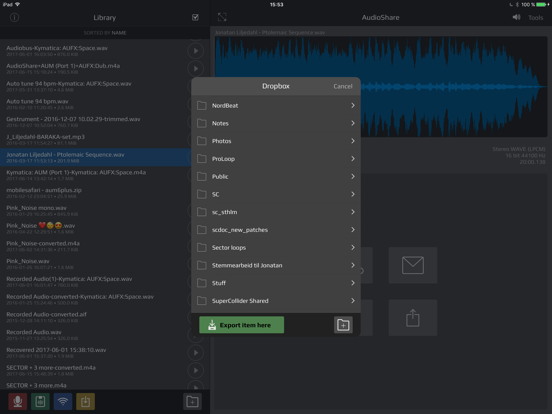Click the Export item here button

pyautogui.click(x=242, y=325)
